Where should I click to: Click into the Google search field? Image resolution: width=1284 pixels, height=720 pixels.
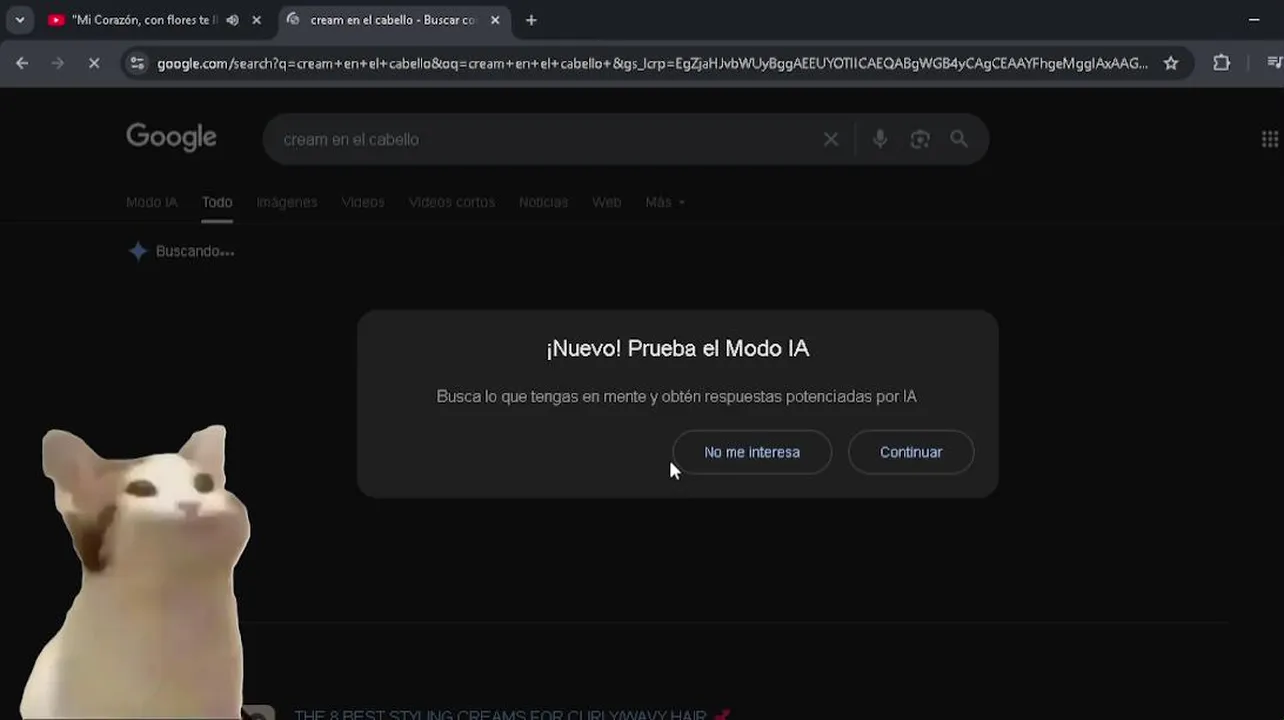(x=540, y=139)
